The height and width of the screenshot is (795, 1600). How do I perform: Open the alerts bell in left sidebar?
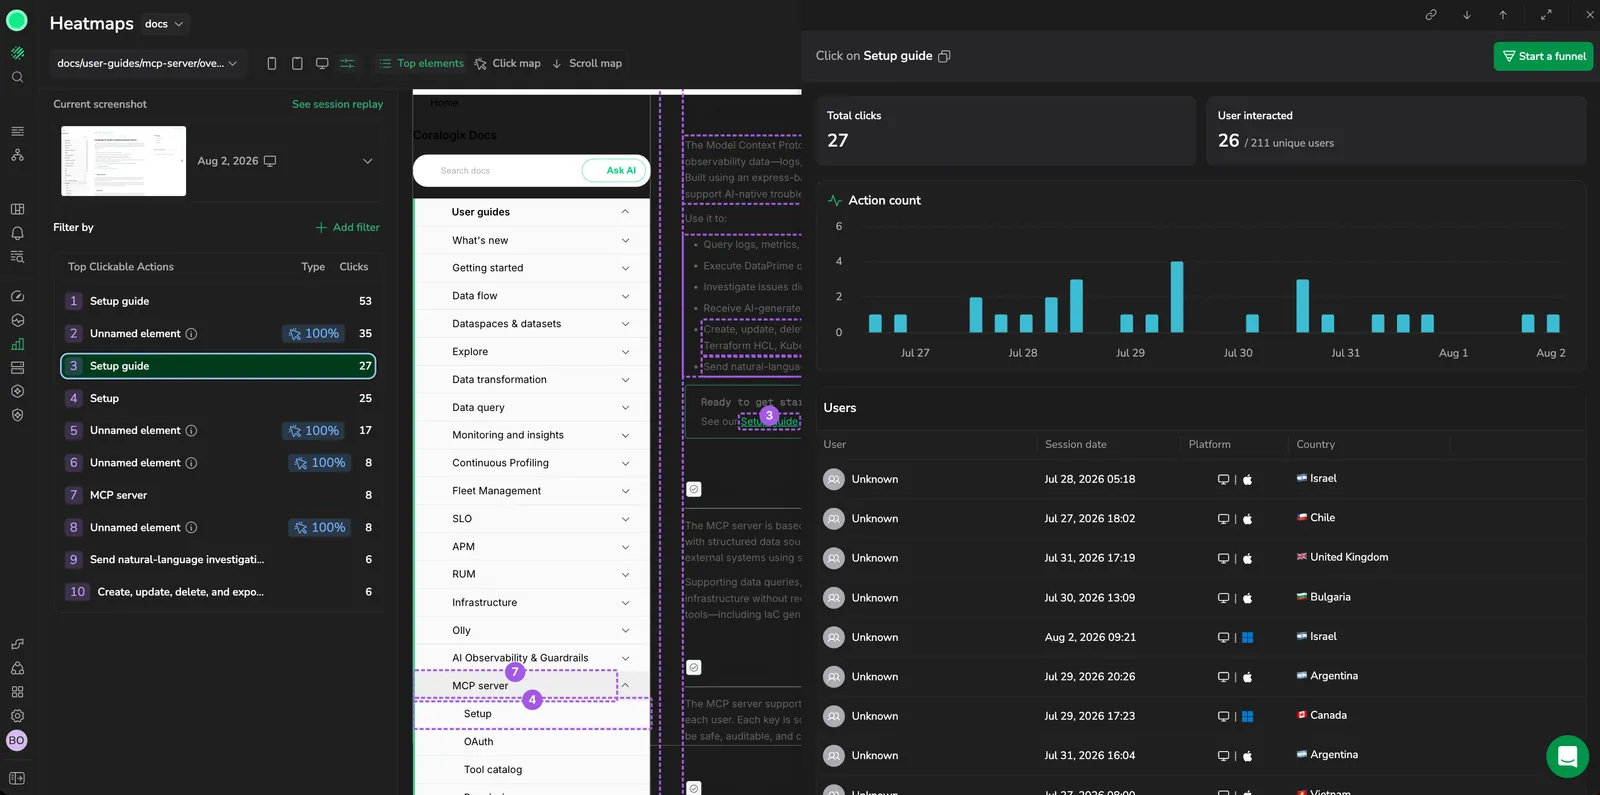click(x=17, y=233)
